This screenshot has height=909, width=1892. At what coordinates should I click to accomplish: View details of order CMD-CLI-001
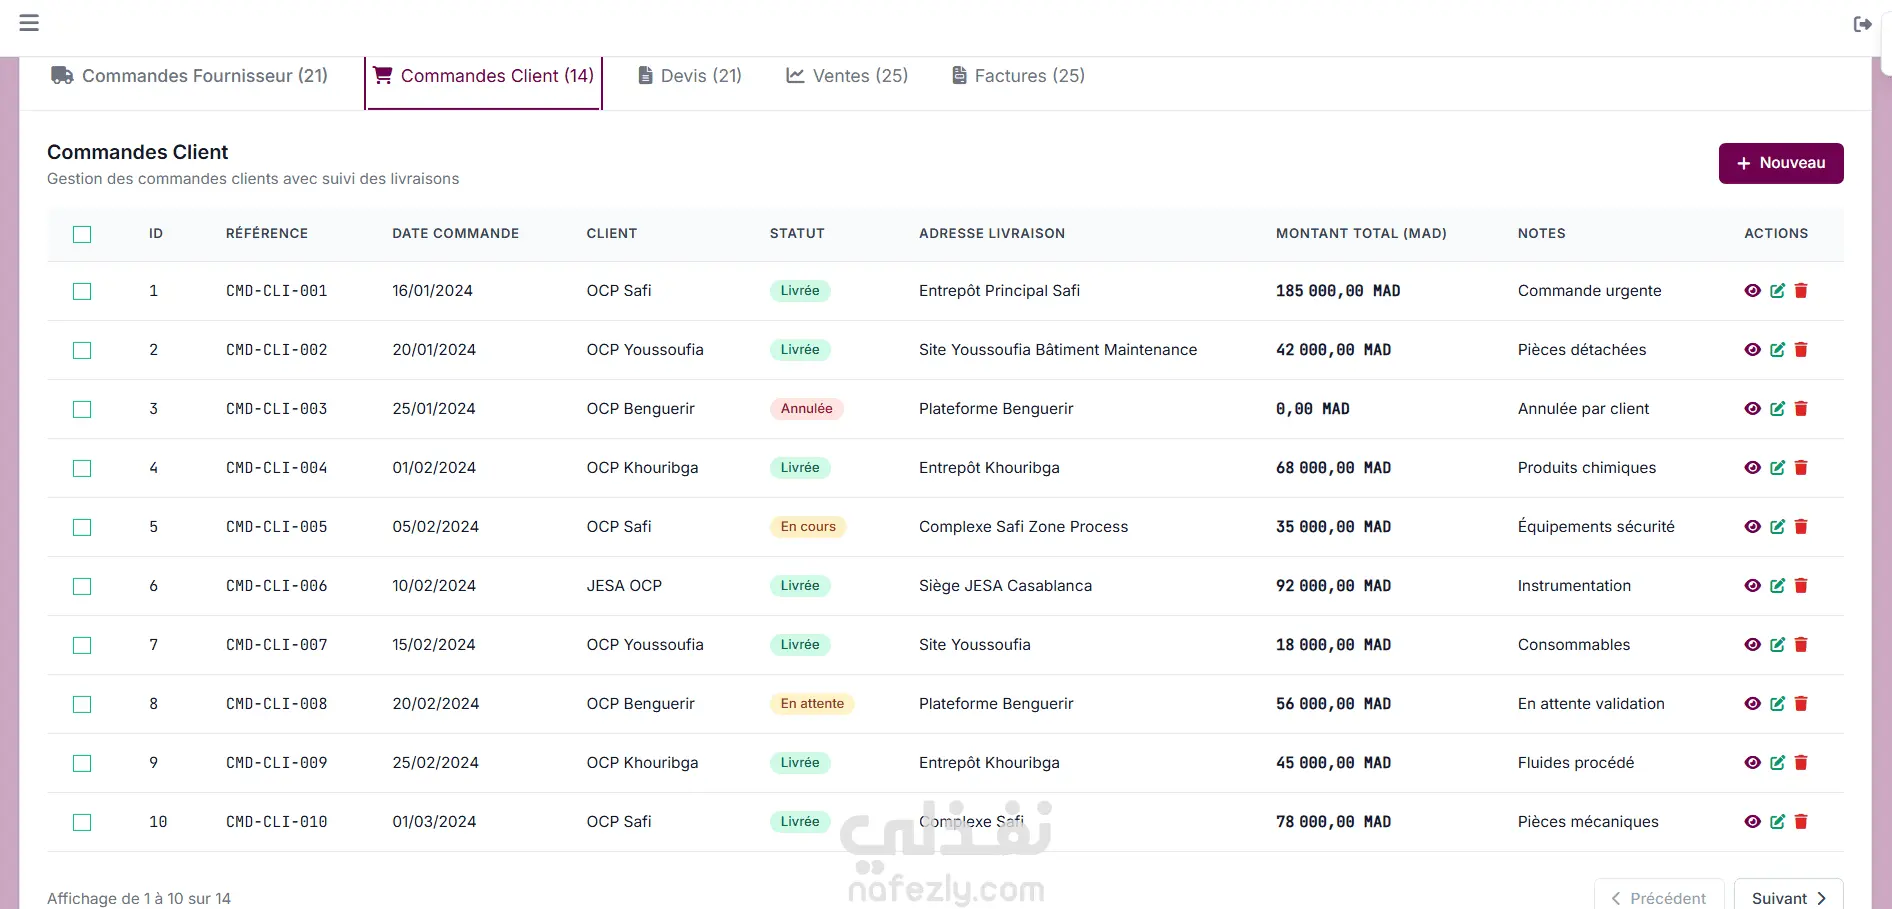tap(1752, 291)
